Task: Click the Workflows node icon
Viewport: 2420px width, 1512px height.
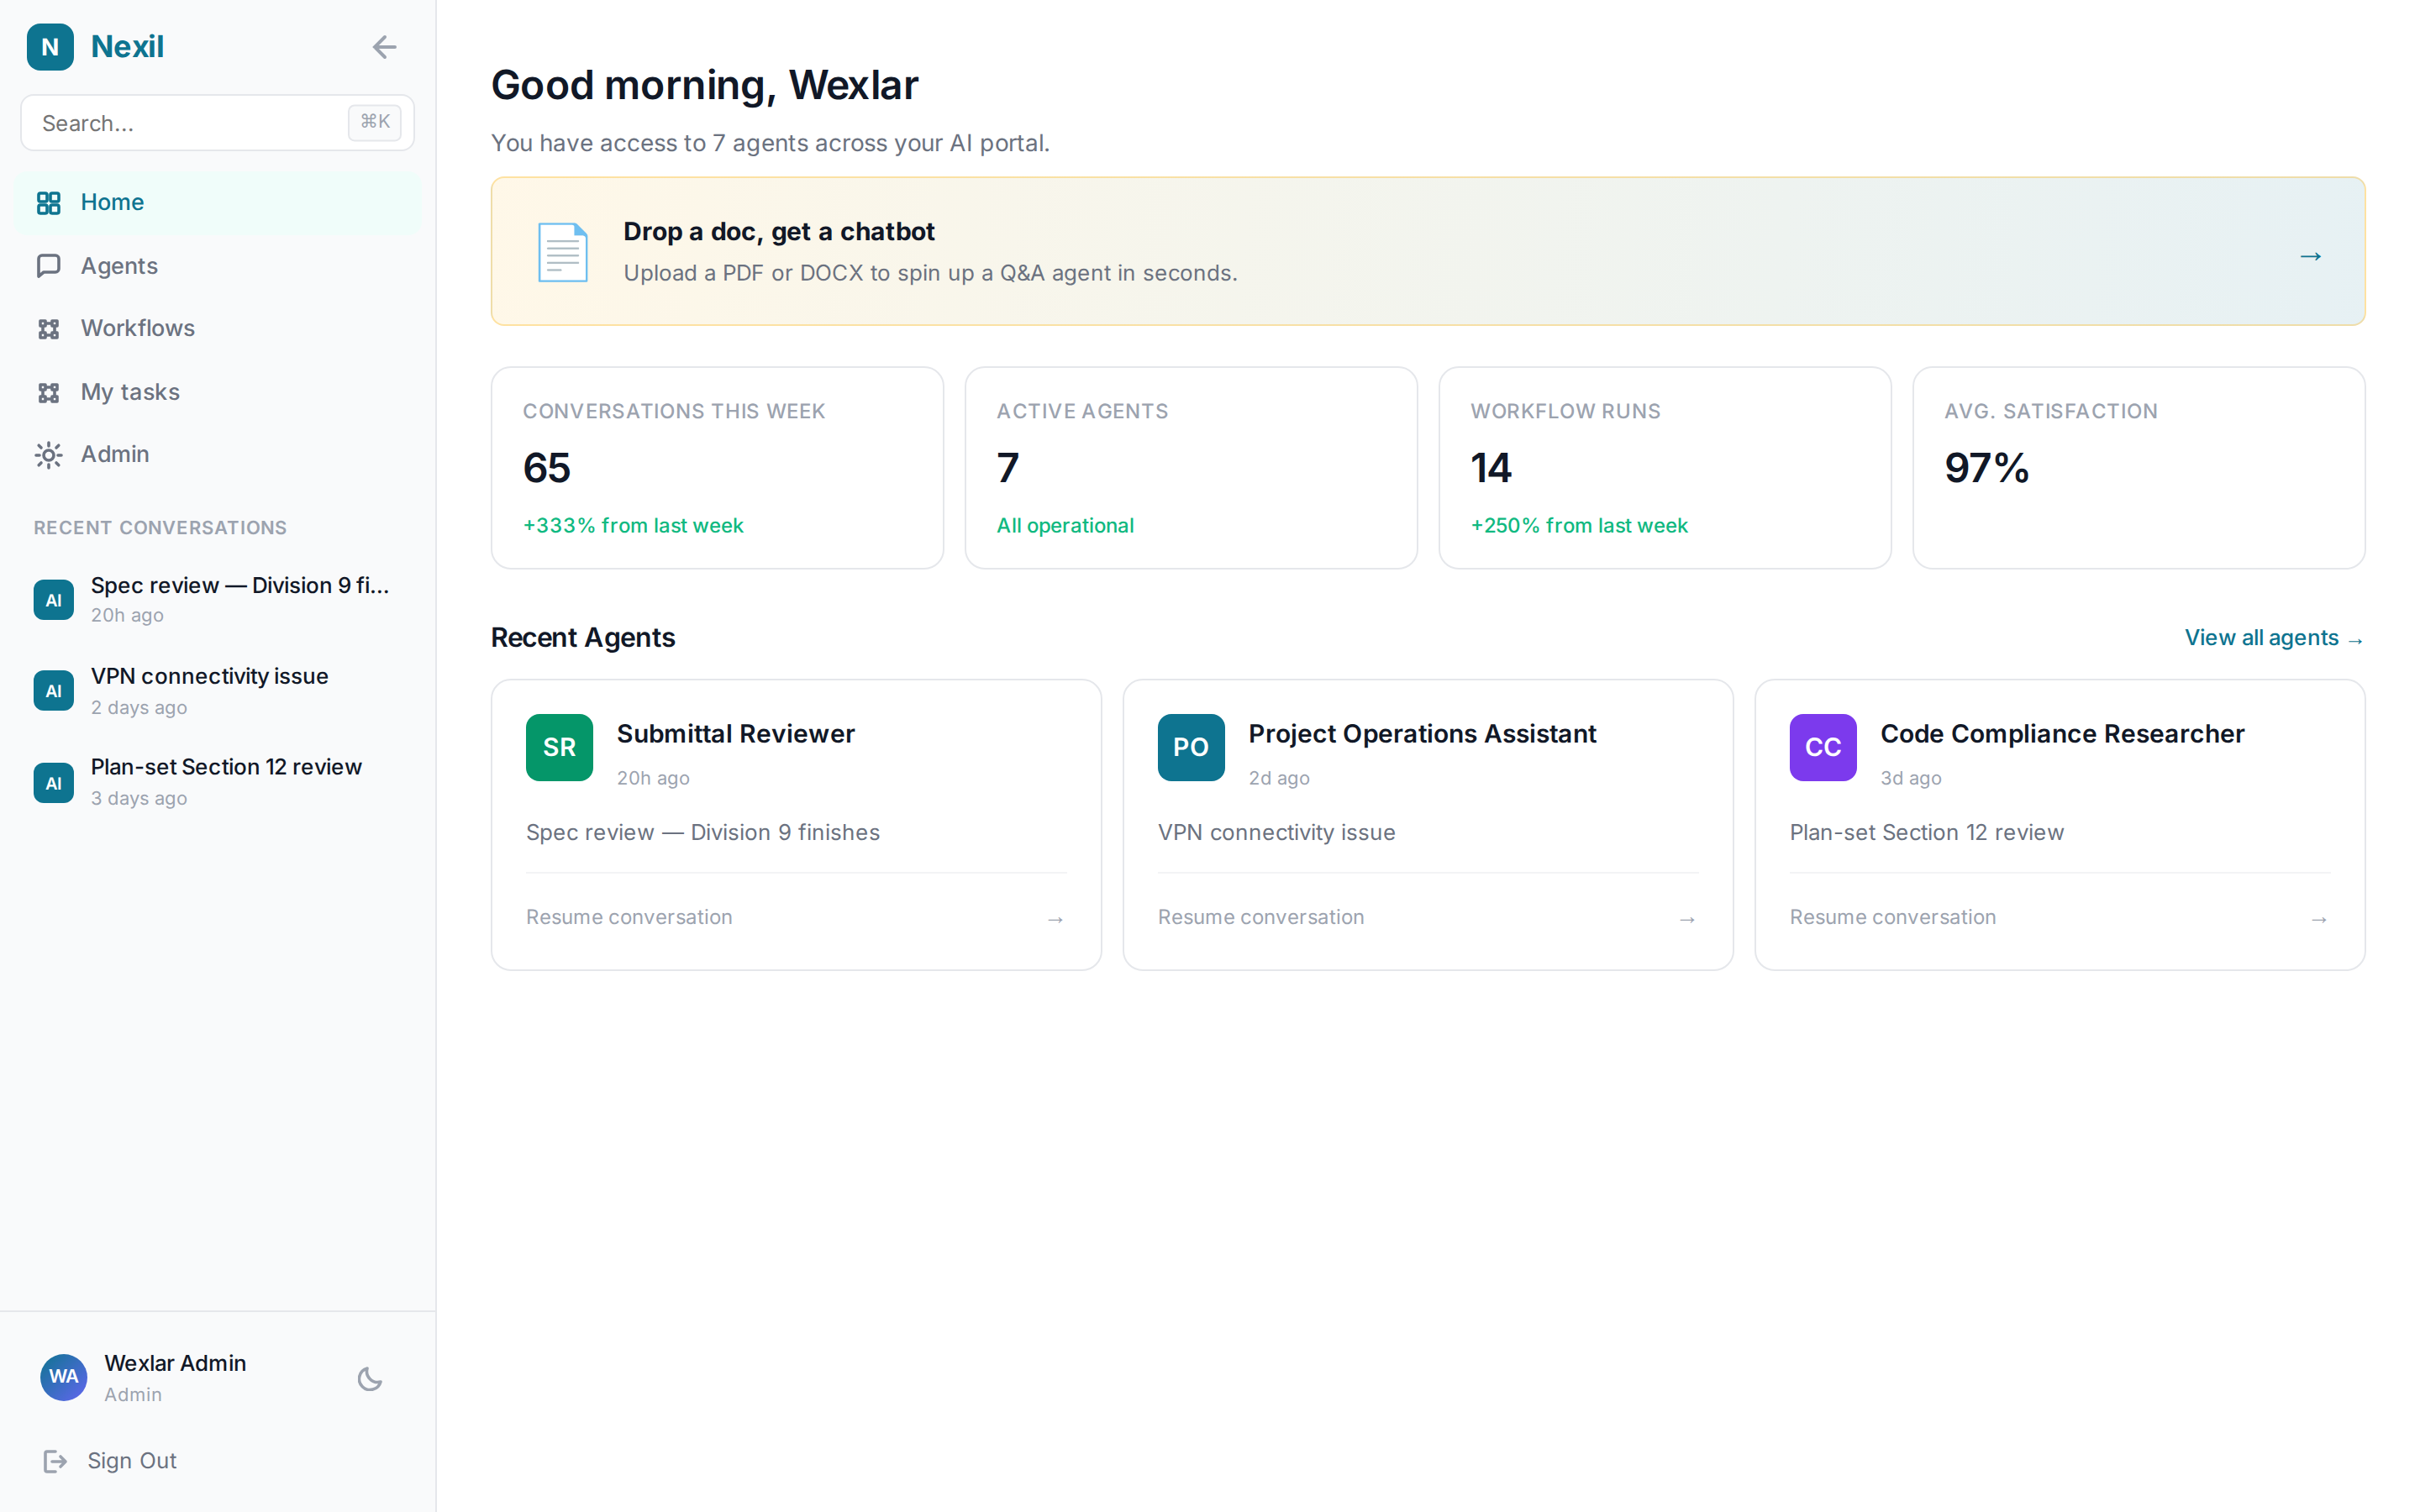Action: click(49, 329)
